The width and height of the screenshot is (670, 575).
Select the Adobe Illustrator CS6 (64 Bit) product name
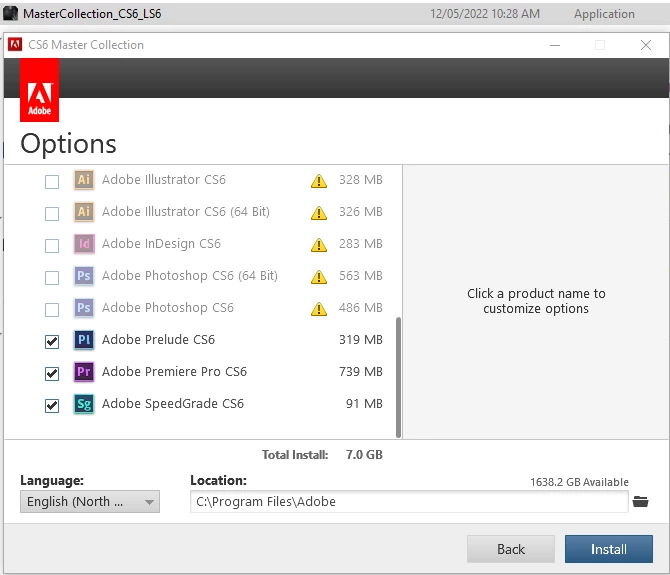186,211
